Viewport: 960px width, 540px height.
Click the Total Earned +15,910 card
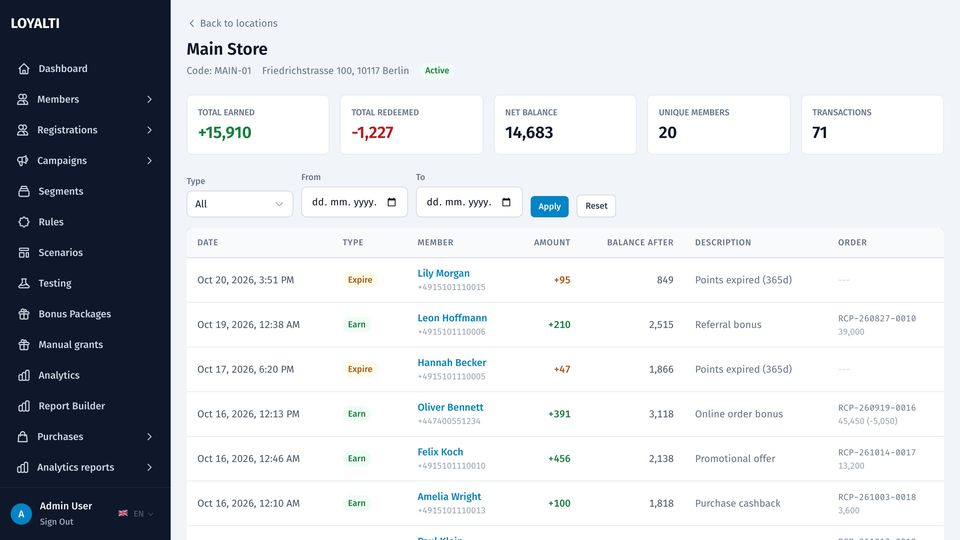click(258, 124)
